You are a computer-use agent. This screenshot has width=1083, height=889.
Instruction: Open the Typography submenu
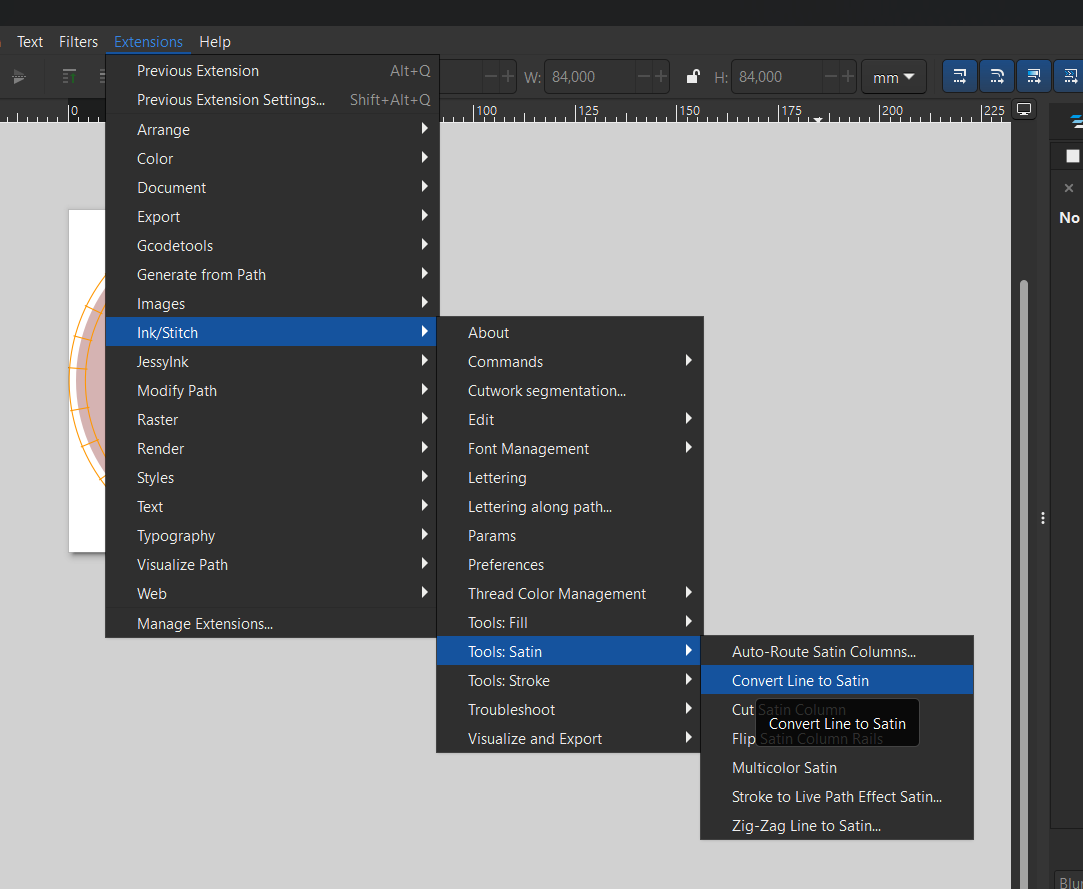[x=272, y=536]
